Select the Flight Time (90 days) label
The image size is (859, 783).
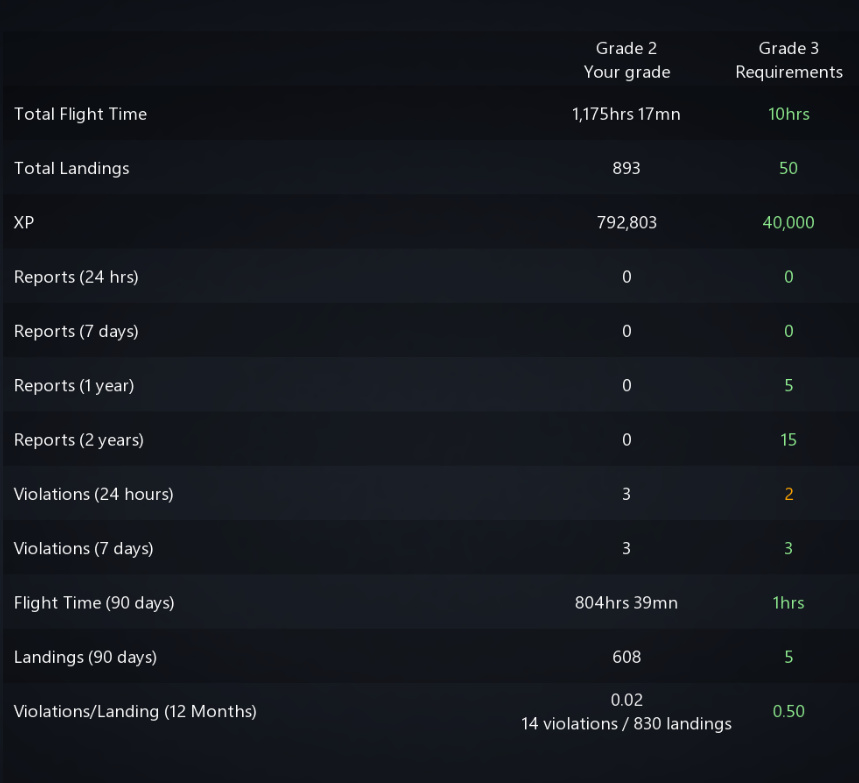[x=94, y=603]
